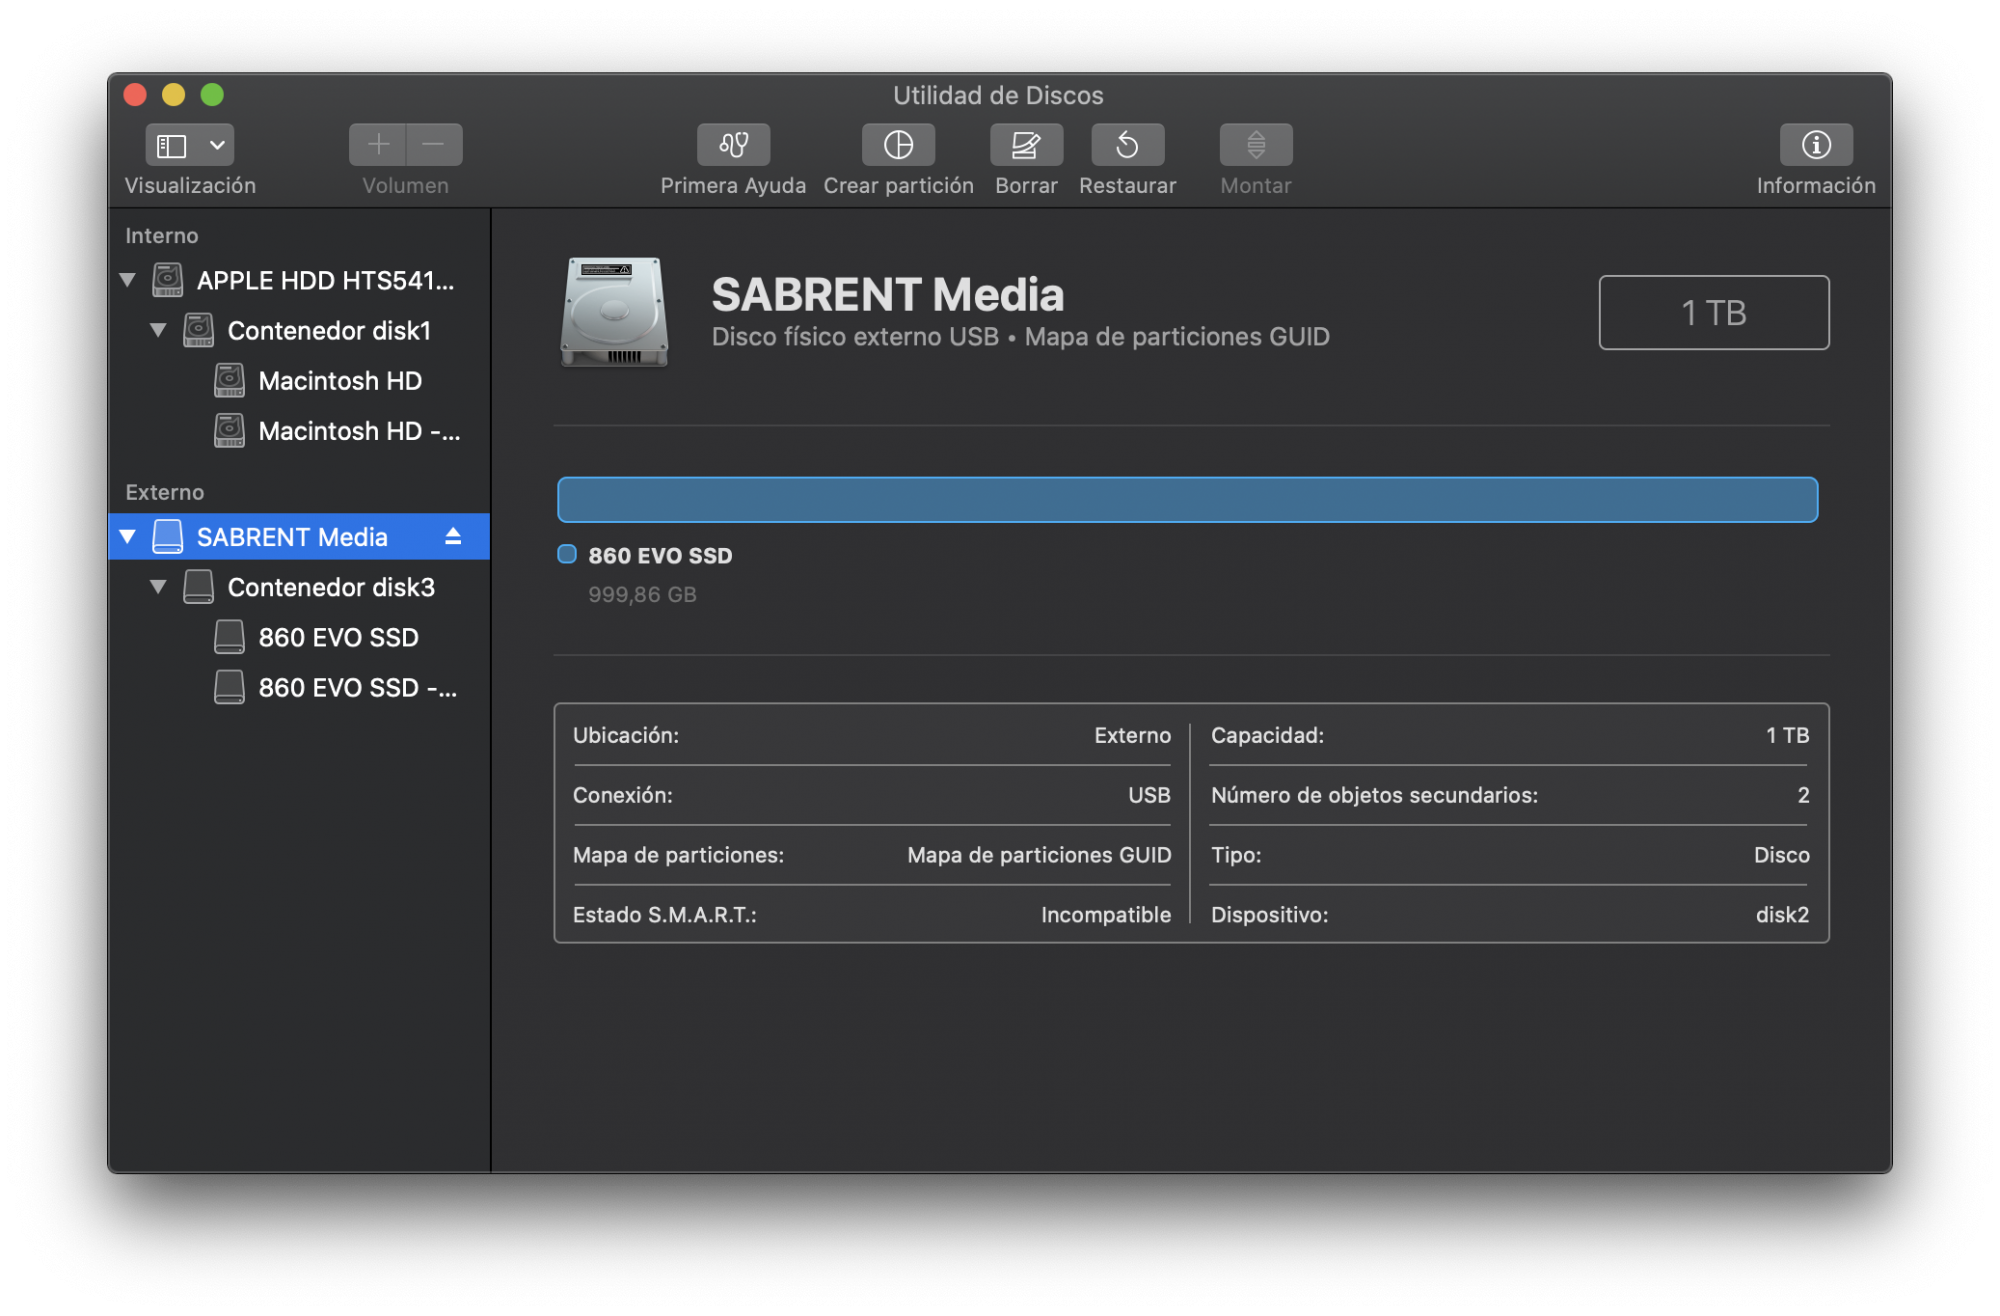The image size is (2000, 1316).
Task: Click the blue partition usage bar
Action: (x=1187, y=500)
